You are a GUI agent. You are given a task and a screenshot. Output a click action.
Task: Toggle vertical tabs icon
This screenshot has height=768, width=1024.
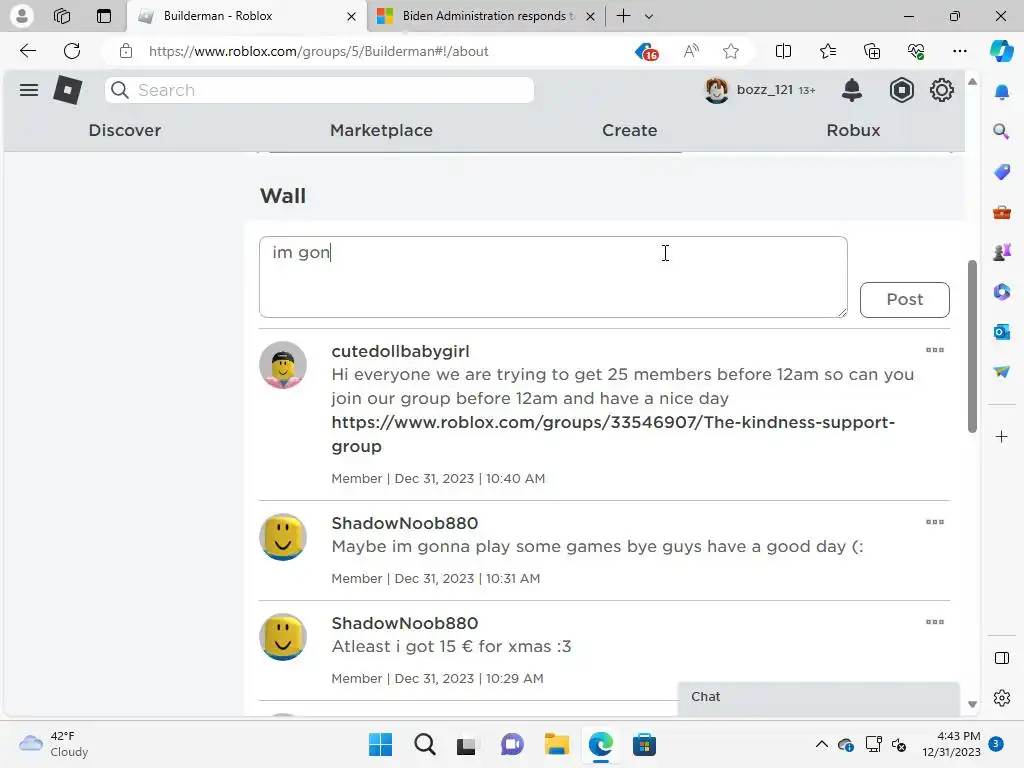tap(104, 16)
